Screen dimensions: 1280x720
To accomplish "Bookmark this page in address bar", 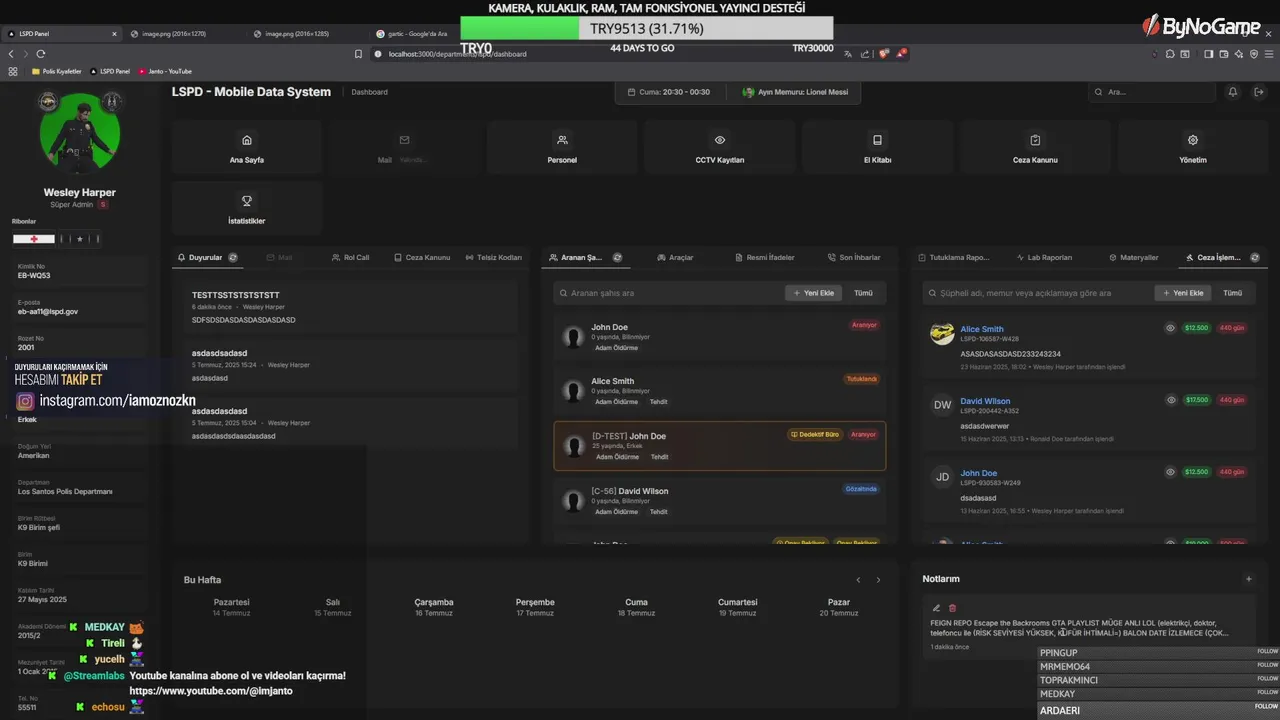I will (x=358, y=54).
